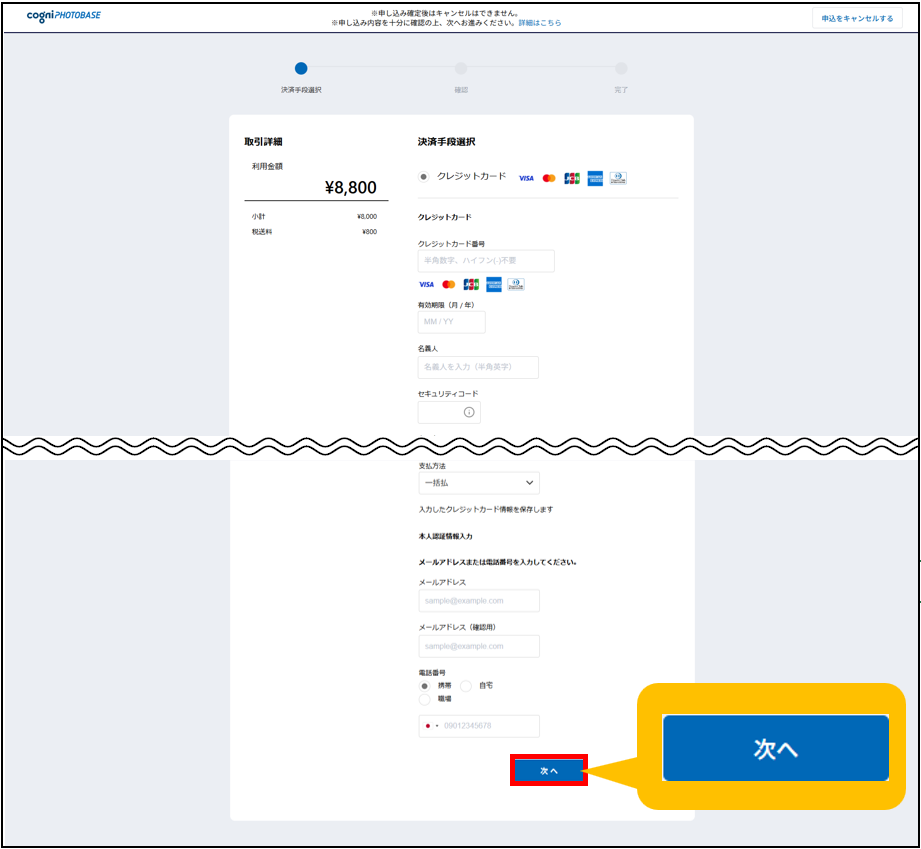Click the メールアドレス（確認用） input field

tap(479, 646)
